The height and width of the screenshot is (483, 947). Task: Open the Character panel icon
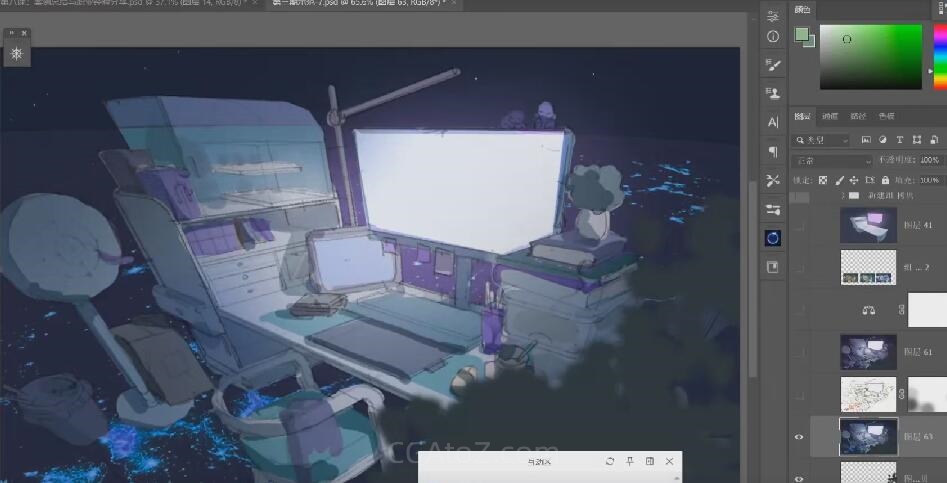[x=772, y=122]
